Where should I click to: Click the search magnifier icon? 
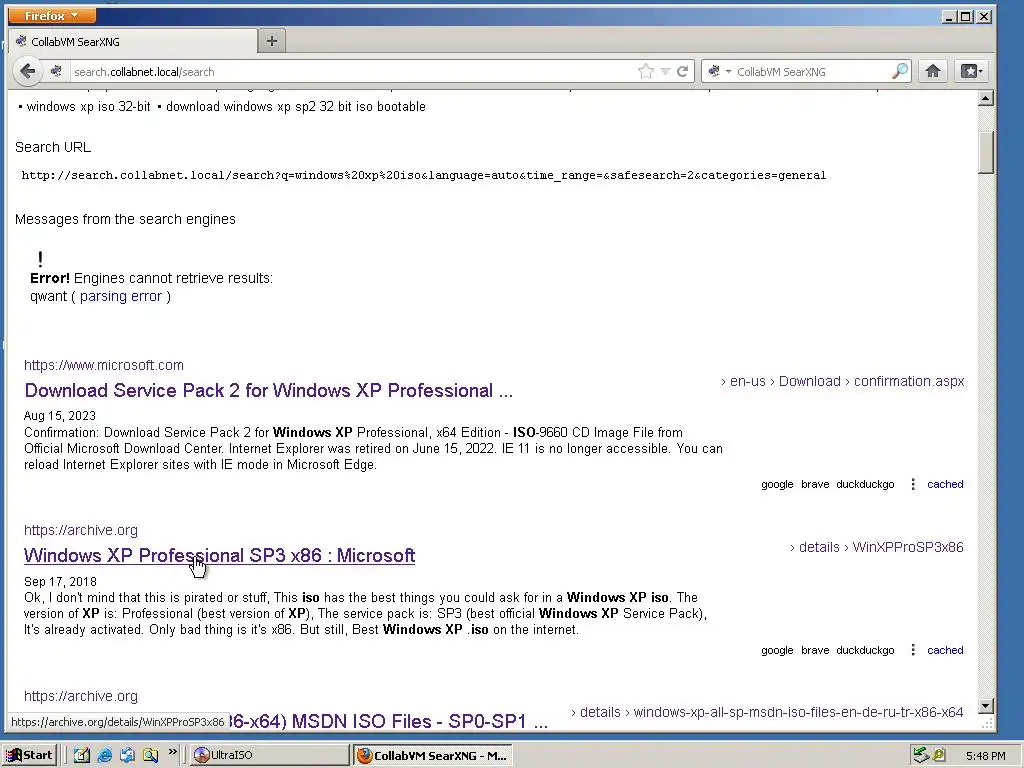tap(900, 71)
